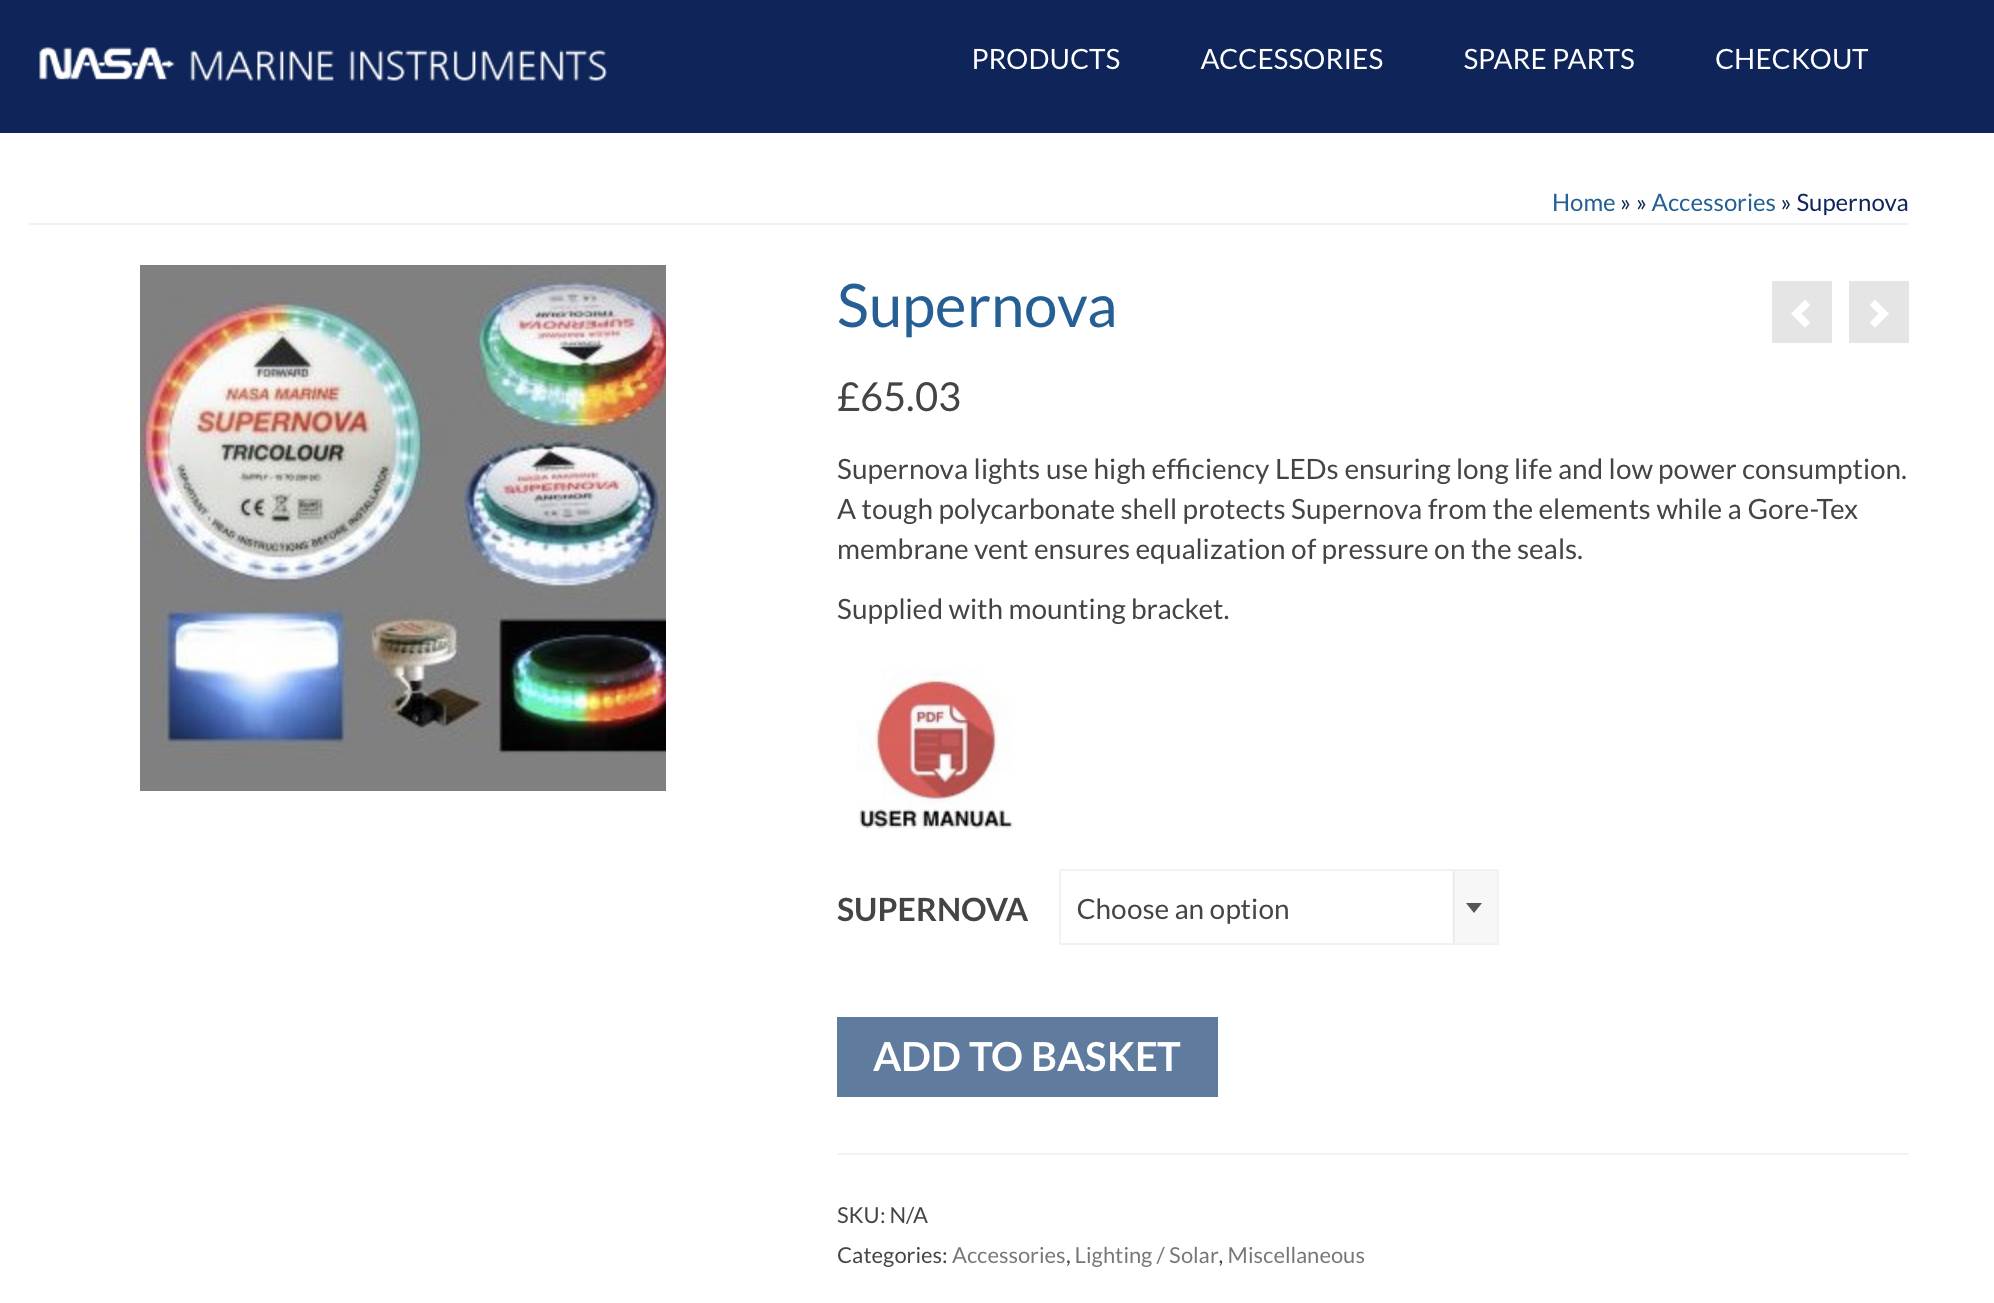Open the PDF user manual icon
Viewport: 1994px width, 1303px height.
click(x=935, y=740)
